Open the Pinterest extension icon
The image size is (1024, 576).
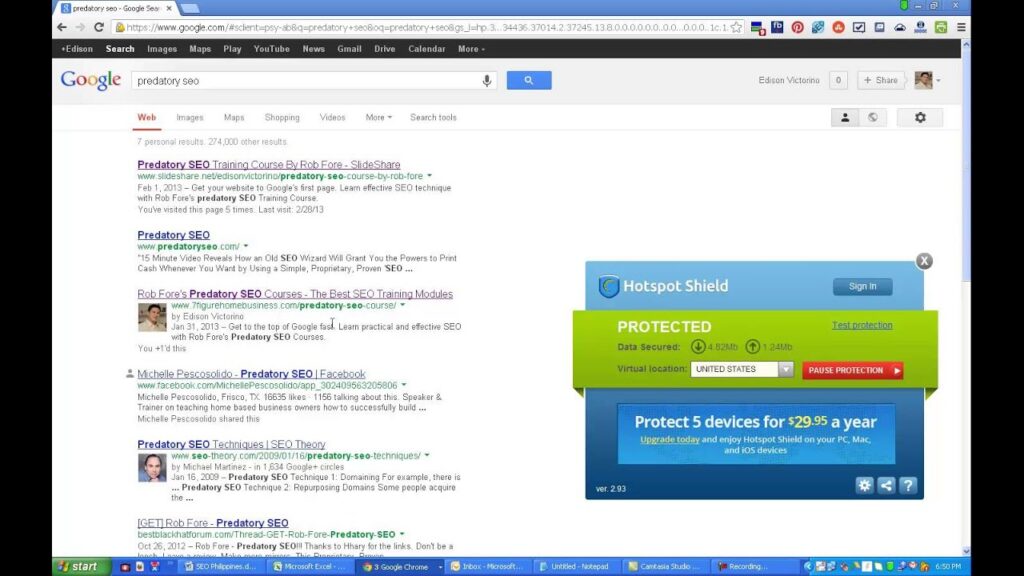pyautogui.click(x=797, y=27)
